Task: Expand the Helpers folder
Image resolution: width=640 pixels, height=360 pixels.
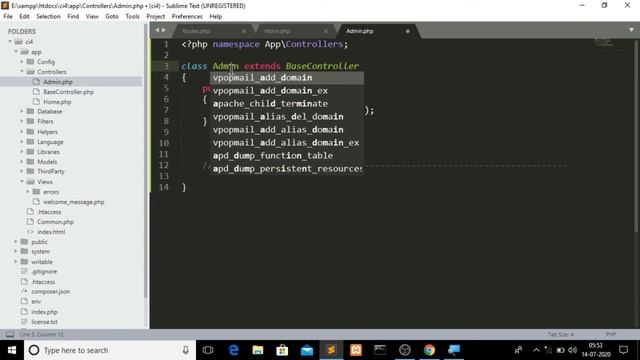Action: click(22, 131)
